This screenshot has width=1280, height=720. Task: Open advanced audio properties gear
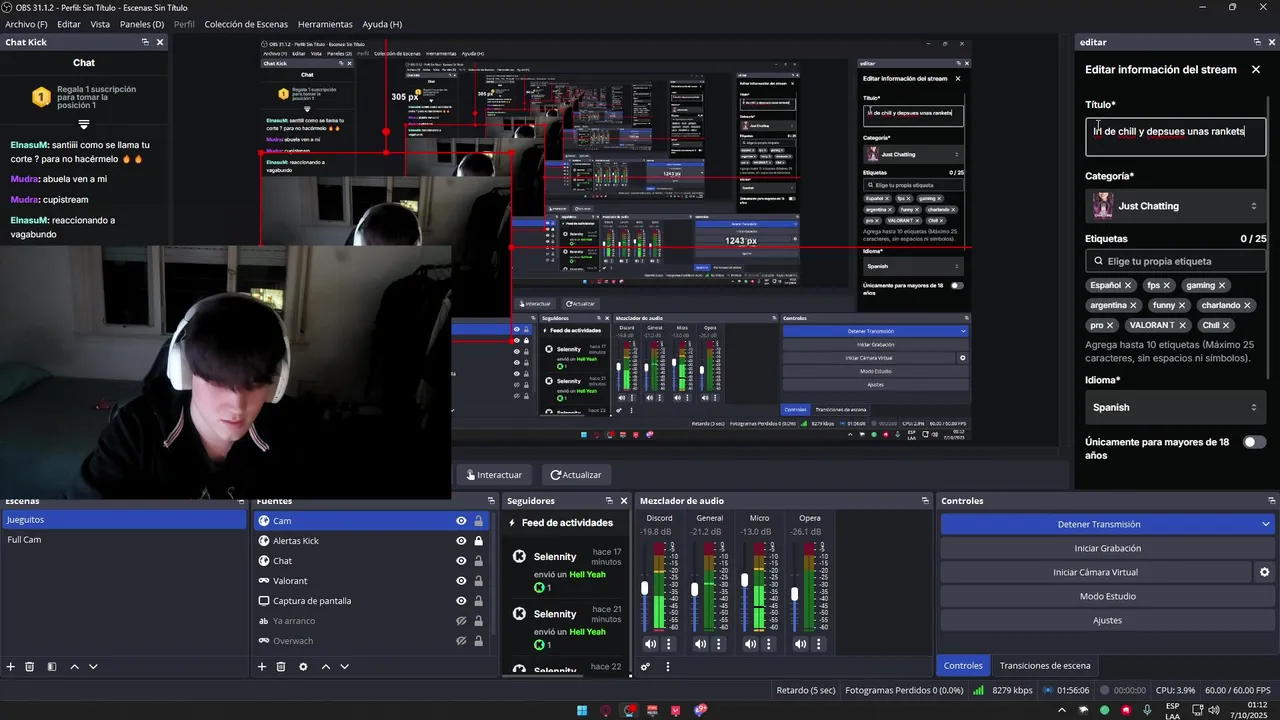[x=646, y=667]
